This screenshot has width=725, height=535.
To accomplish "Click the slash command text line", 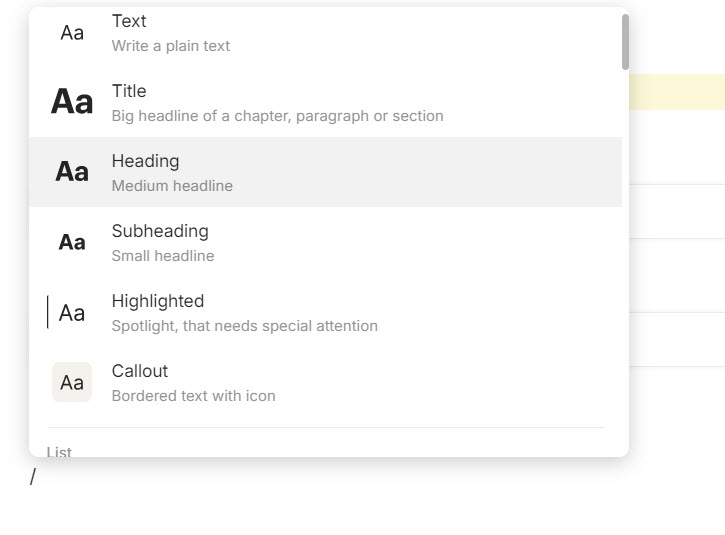I will 32,476.
